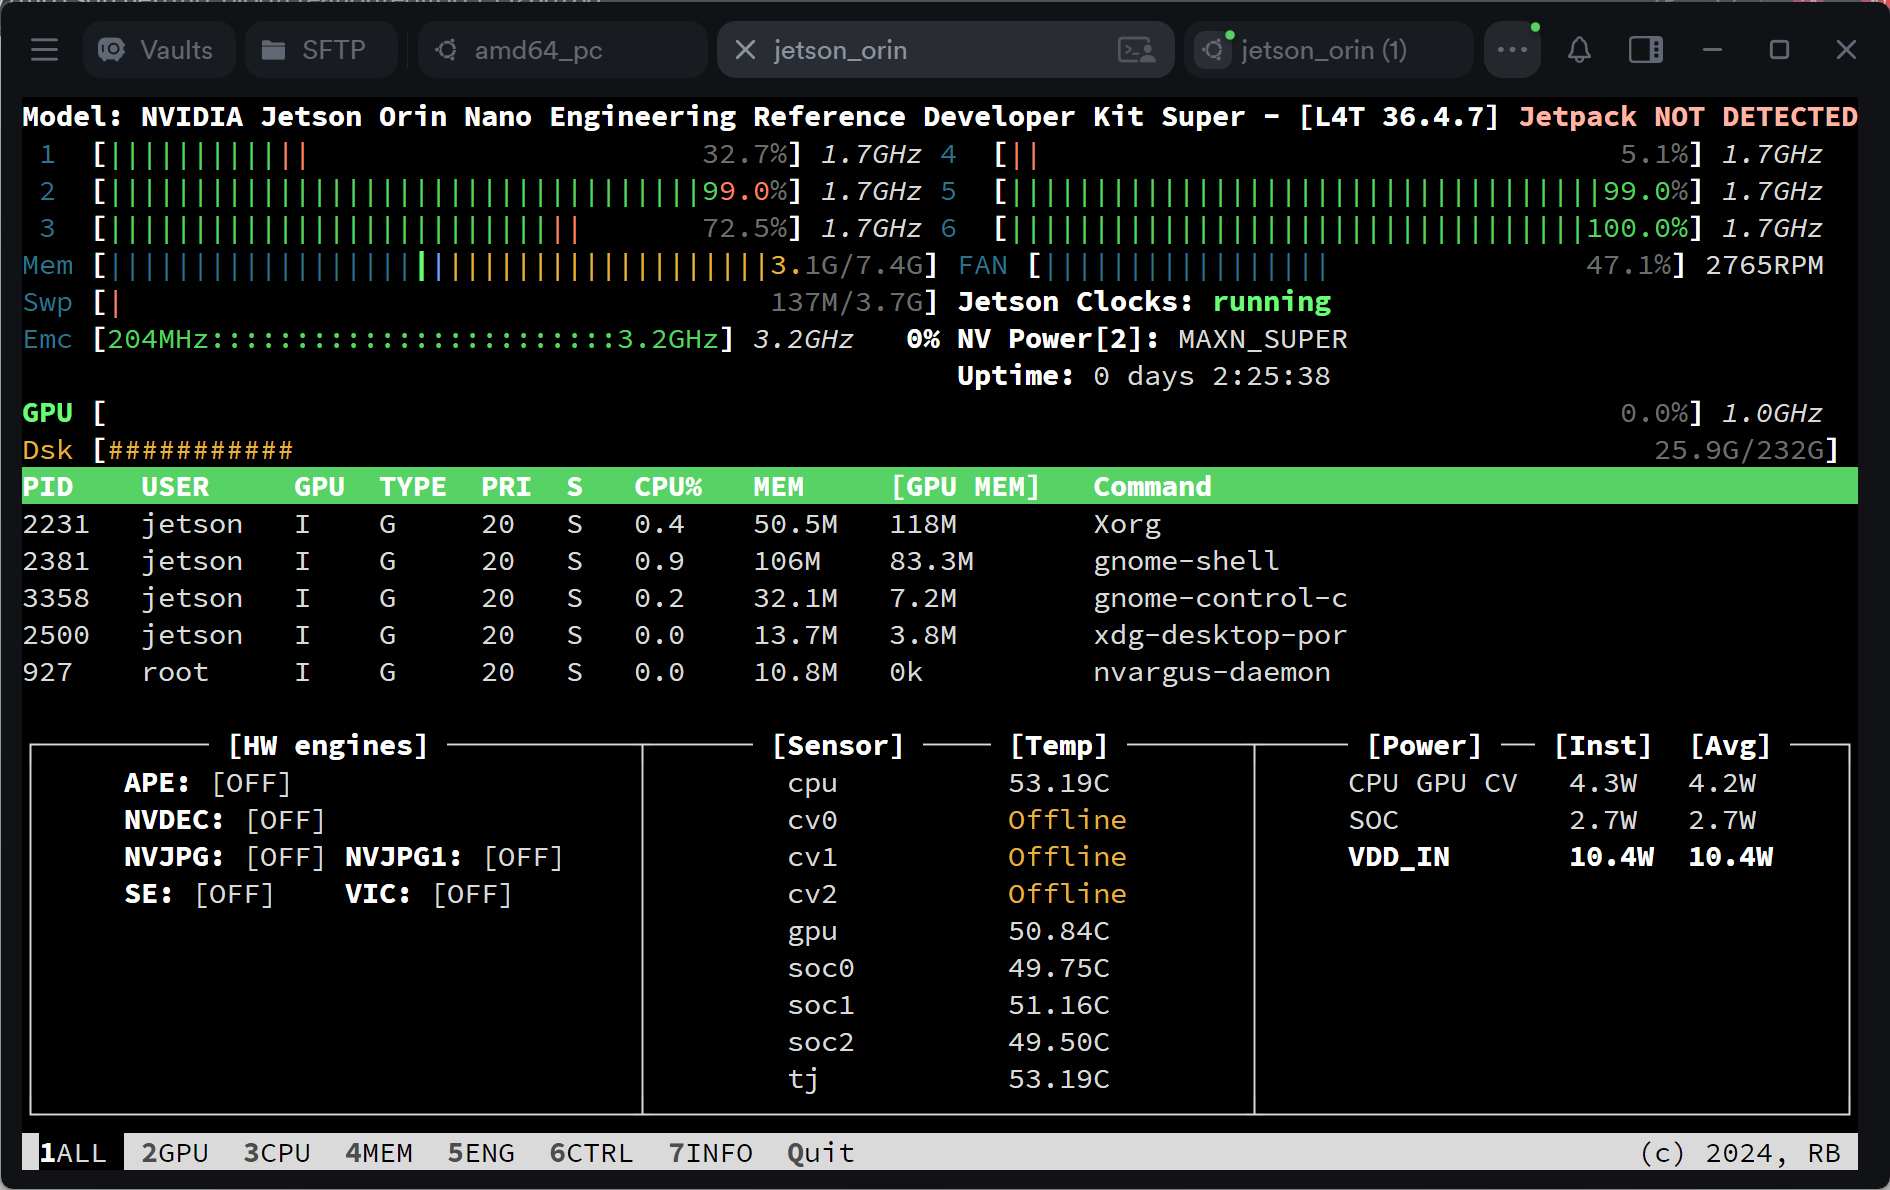1890x1190 pixels.
Task: Click the NVJPG1 engine status
Action: (523, 857)
